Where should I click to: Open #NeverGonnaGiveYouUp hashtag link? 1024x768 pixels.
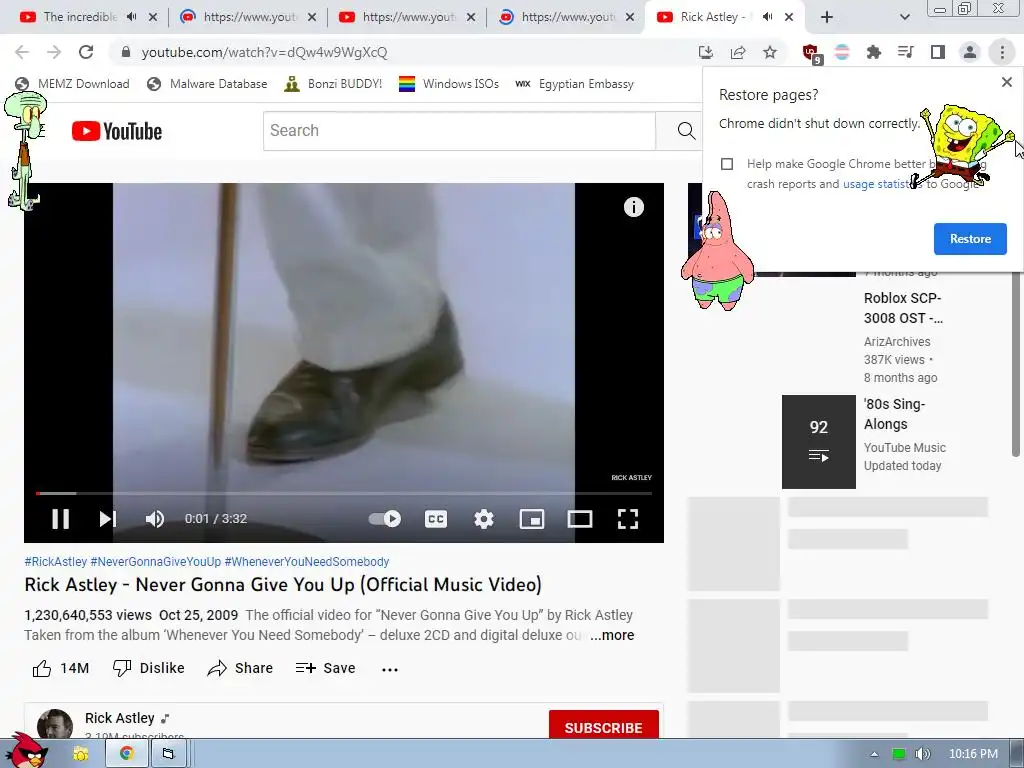click(x=155, y=562)
